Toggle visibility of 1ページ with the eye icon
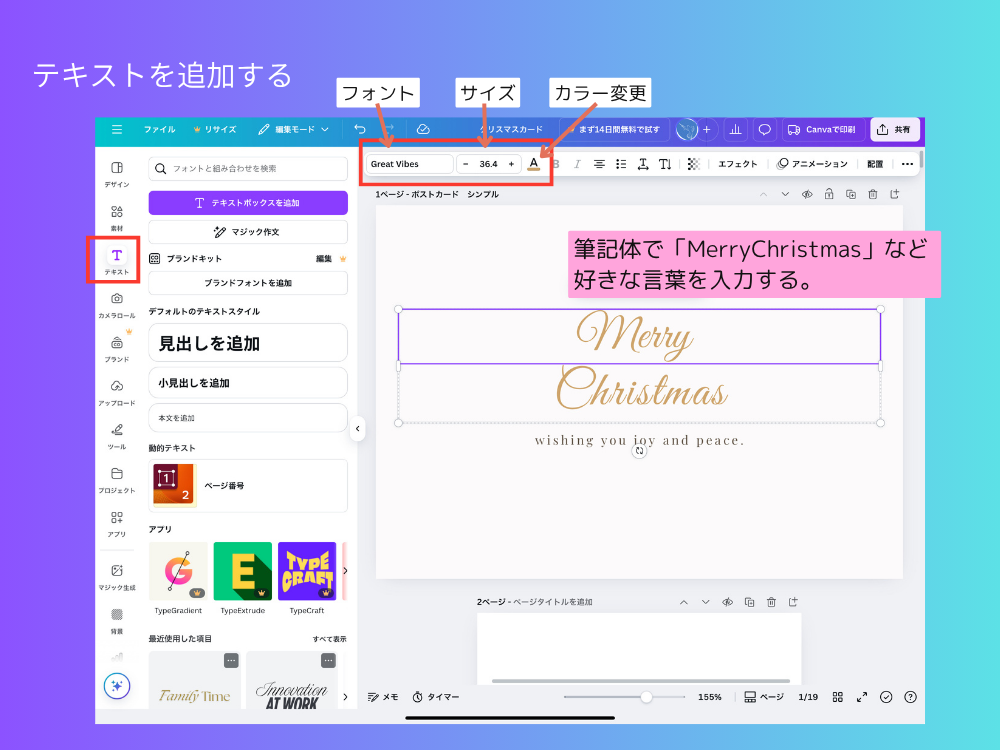 (807, 194)
